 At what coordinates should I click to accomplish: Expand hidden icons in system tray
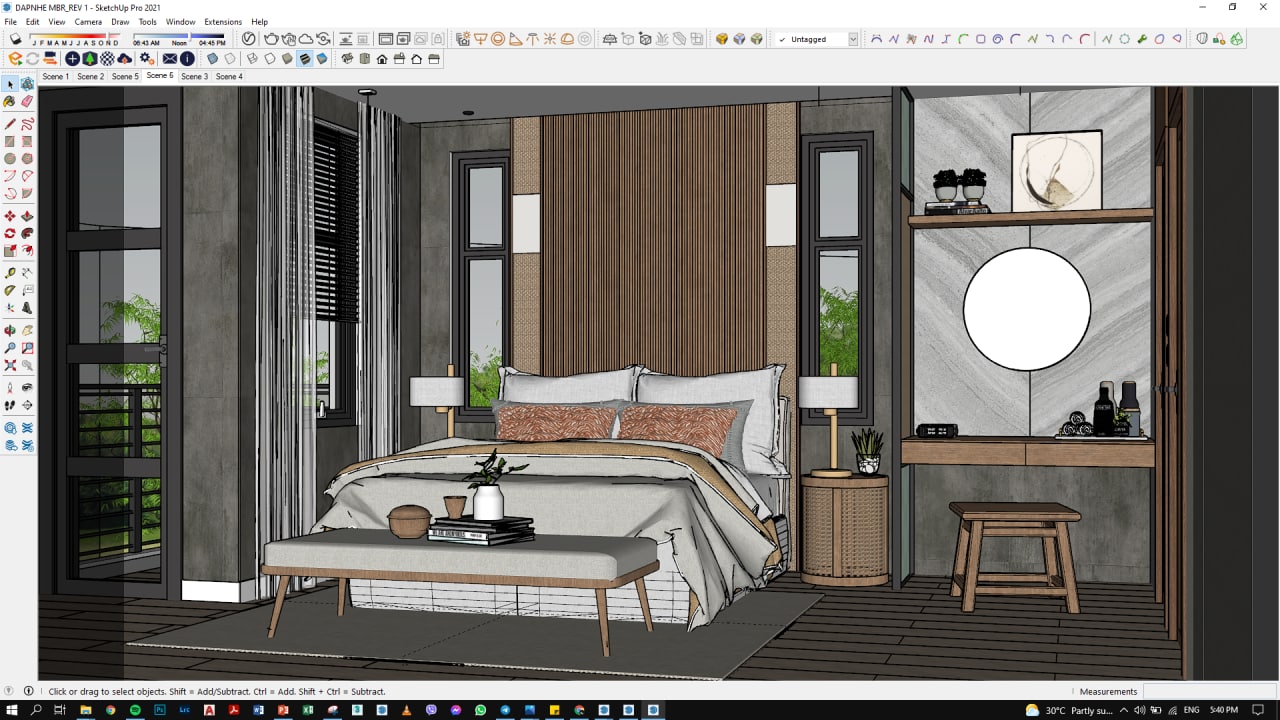(1123, 711)
